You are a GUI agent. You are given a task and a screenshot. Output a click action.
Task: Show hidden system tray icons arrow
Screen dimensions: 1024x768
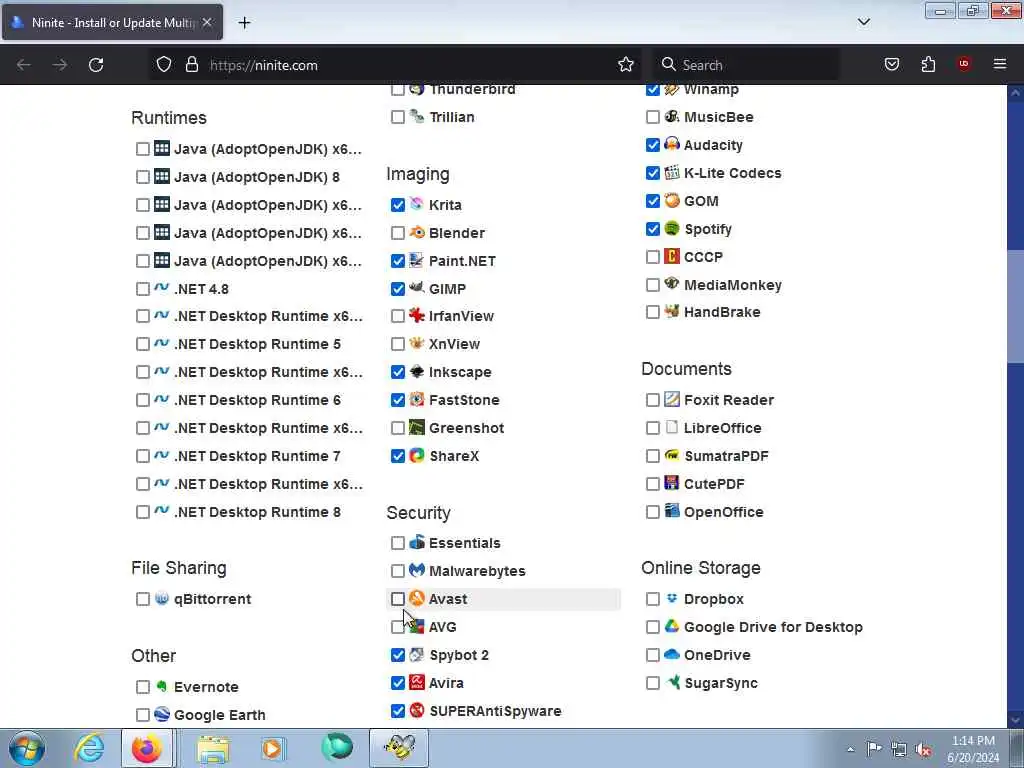[850, 749]
